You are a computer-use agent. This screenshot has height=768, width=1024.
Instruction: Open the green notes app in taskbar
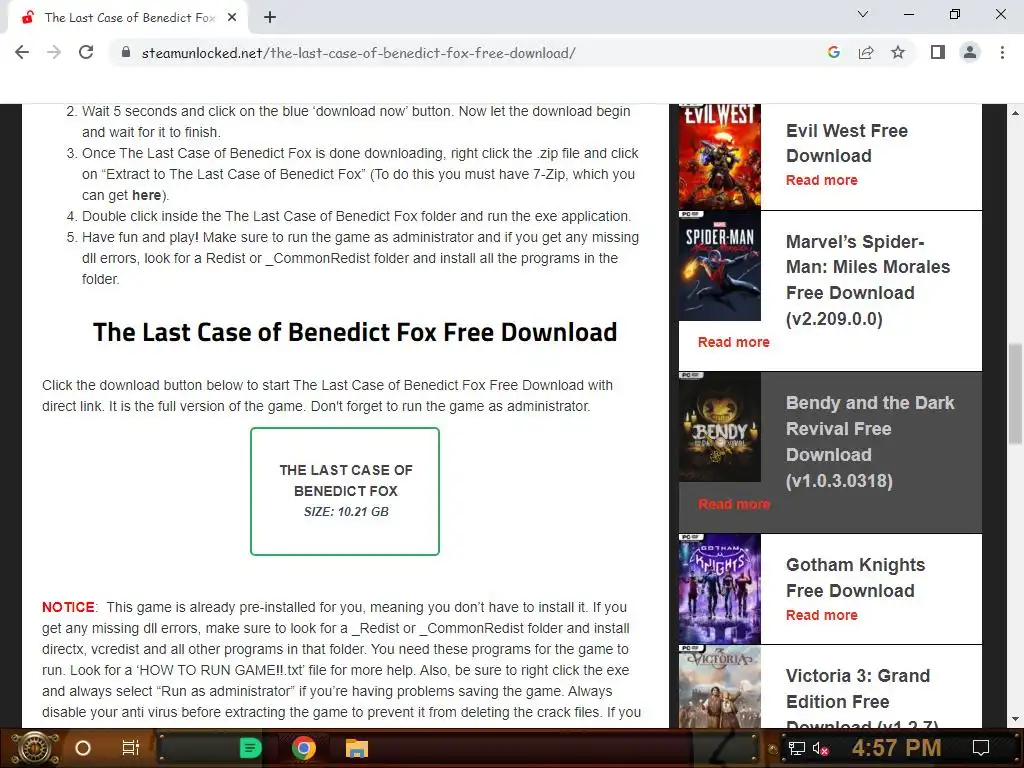point(250,748)
